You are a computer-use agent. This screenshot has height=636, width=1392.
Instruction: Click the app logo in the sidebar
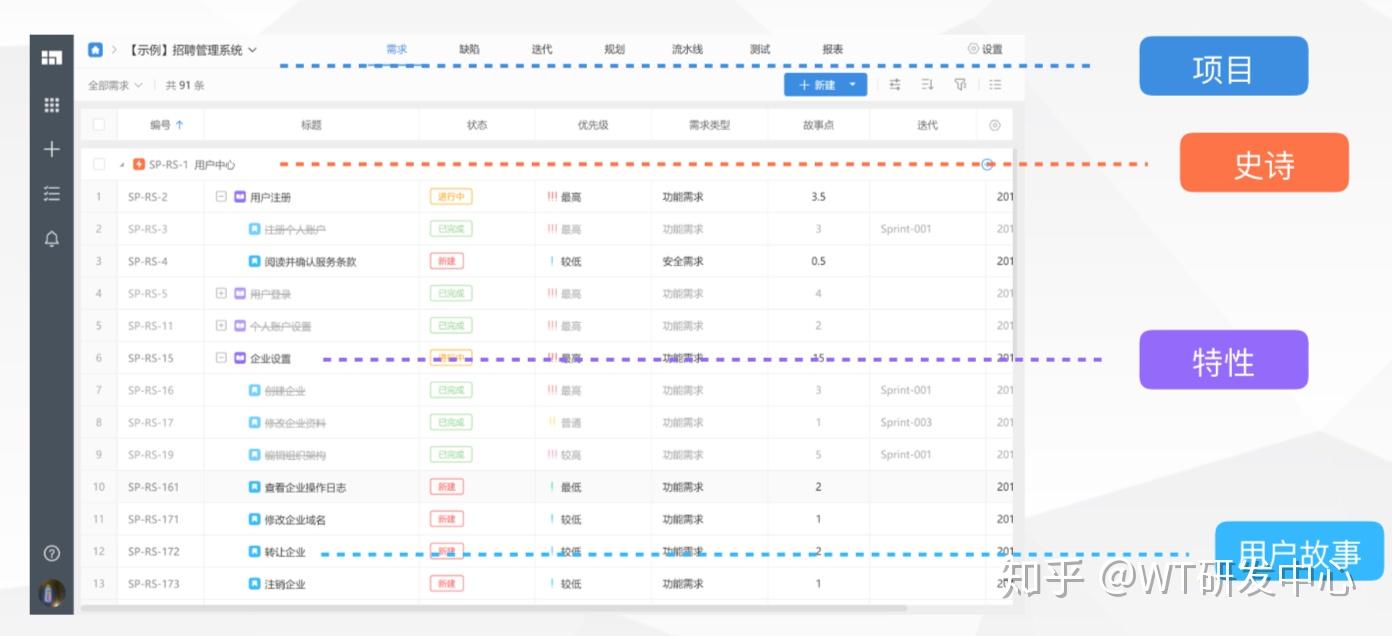click(52, 57)
